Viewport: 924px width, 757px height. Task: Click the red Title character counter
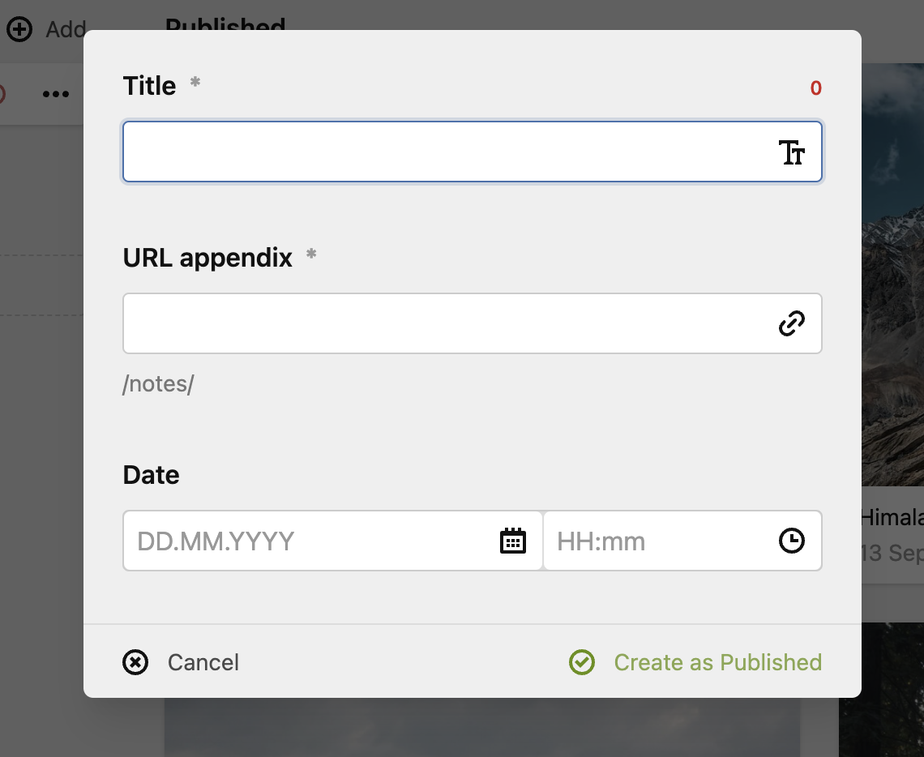[x=816, y=88]
